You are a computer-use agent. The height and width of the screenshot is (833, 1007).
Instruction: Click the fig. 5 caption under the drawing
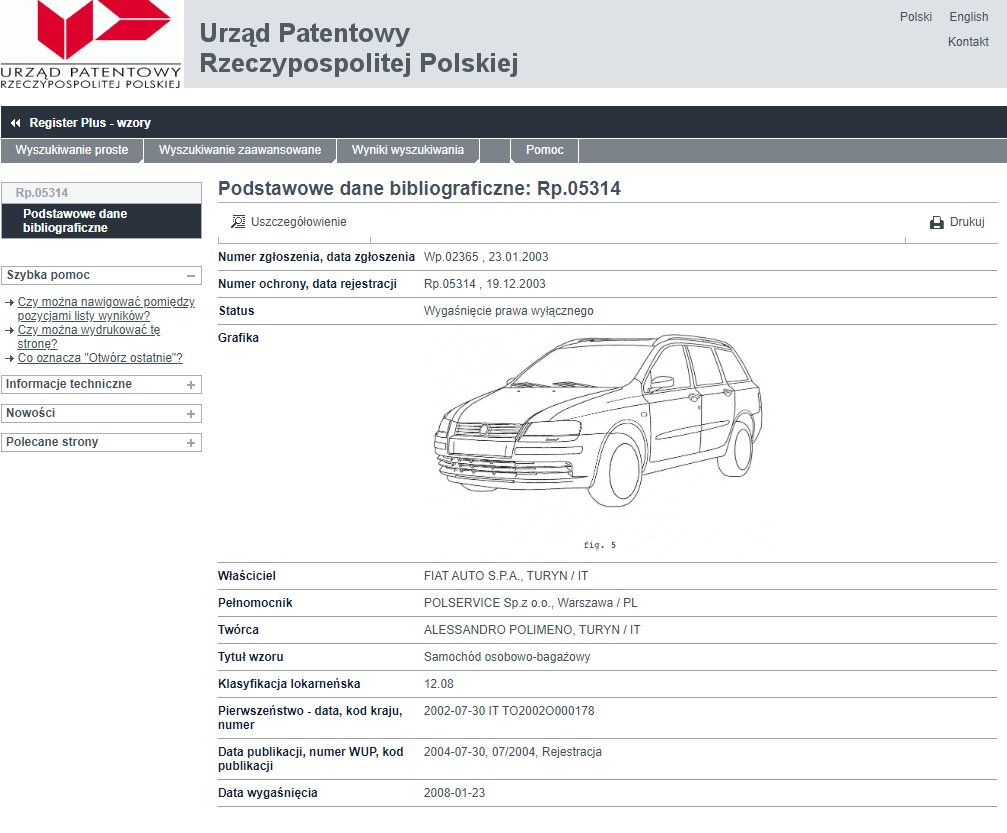click(x=600, y=545)
